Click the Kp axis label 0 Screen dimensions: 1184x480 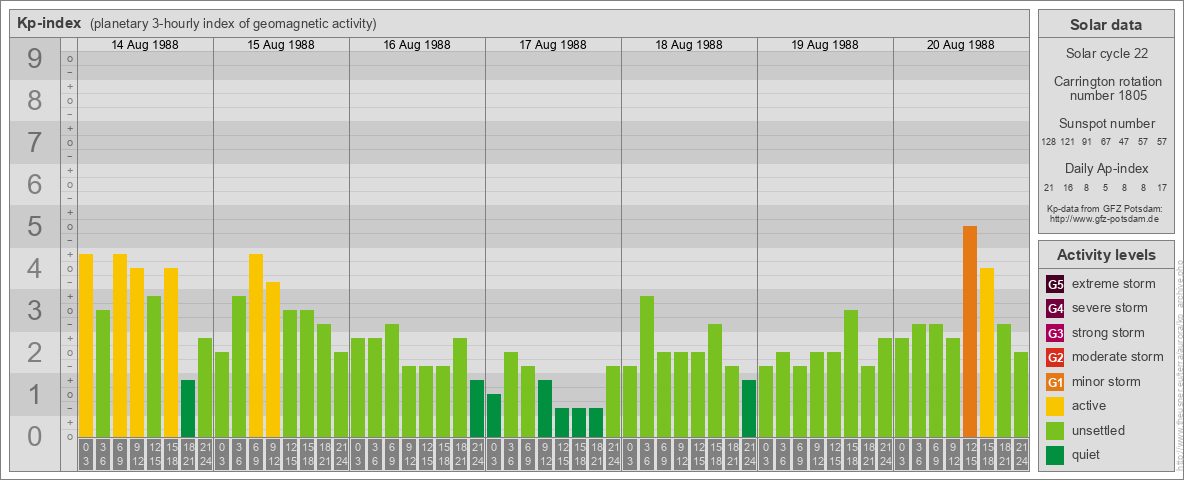point(34,436)
